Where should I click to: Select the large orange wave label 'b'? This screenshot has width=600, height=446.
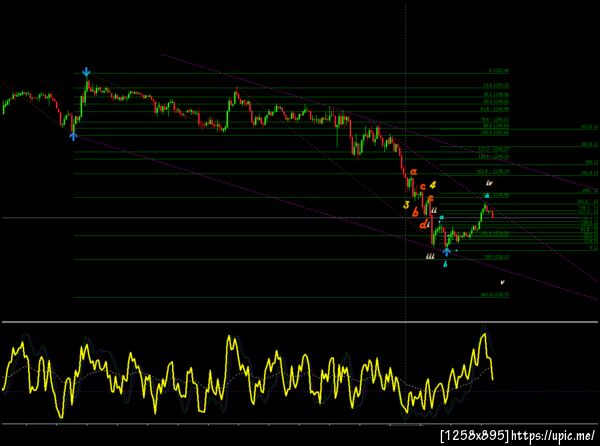pos(415,212)
